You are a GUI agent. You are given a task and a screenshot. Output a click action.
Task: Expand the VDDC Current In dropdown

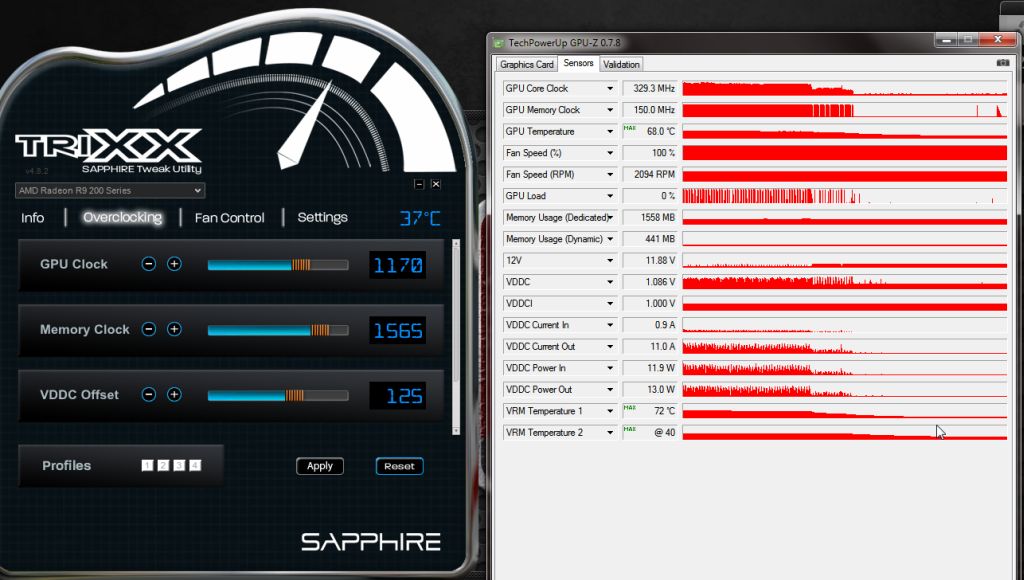[x=610, y=325]
